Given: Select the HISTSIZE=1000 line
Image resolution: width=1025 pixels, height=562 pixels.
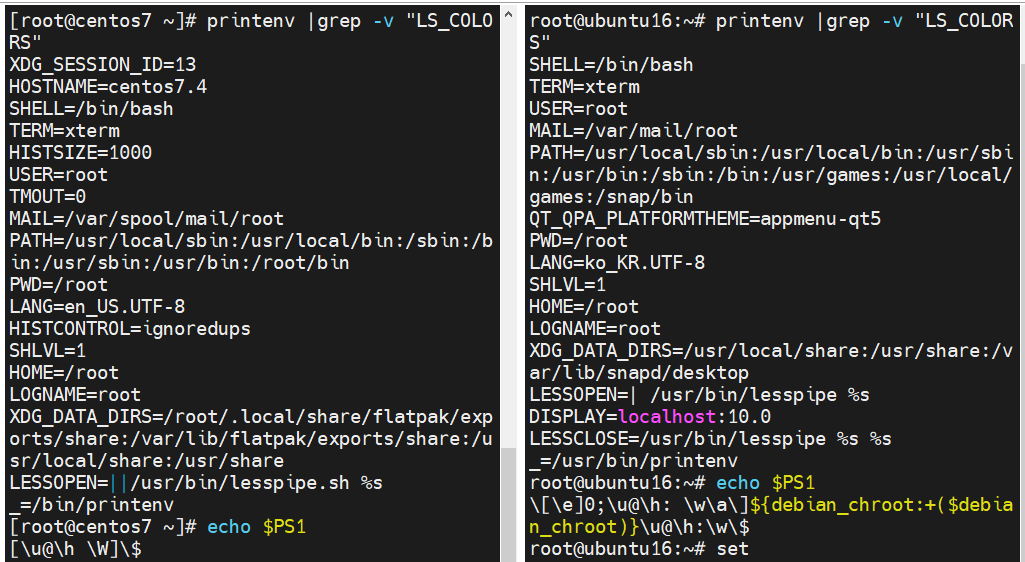Looking at the screenshot, I should pyautogui.click(x=80, y=152).
